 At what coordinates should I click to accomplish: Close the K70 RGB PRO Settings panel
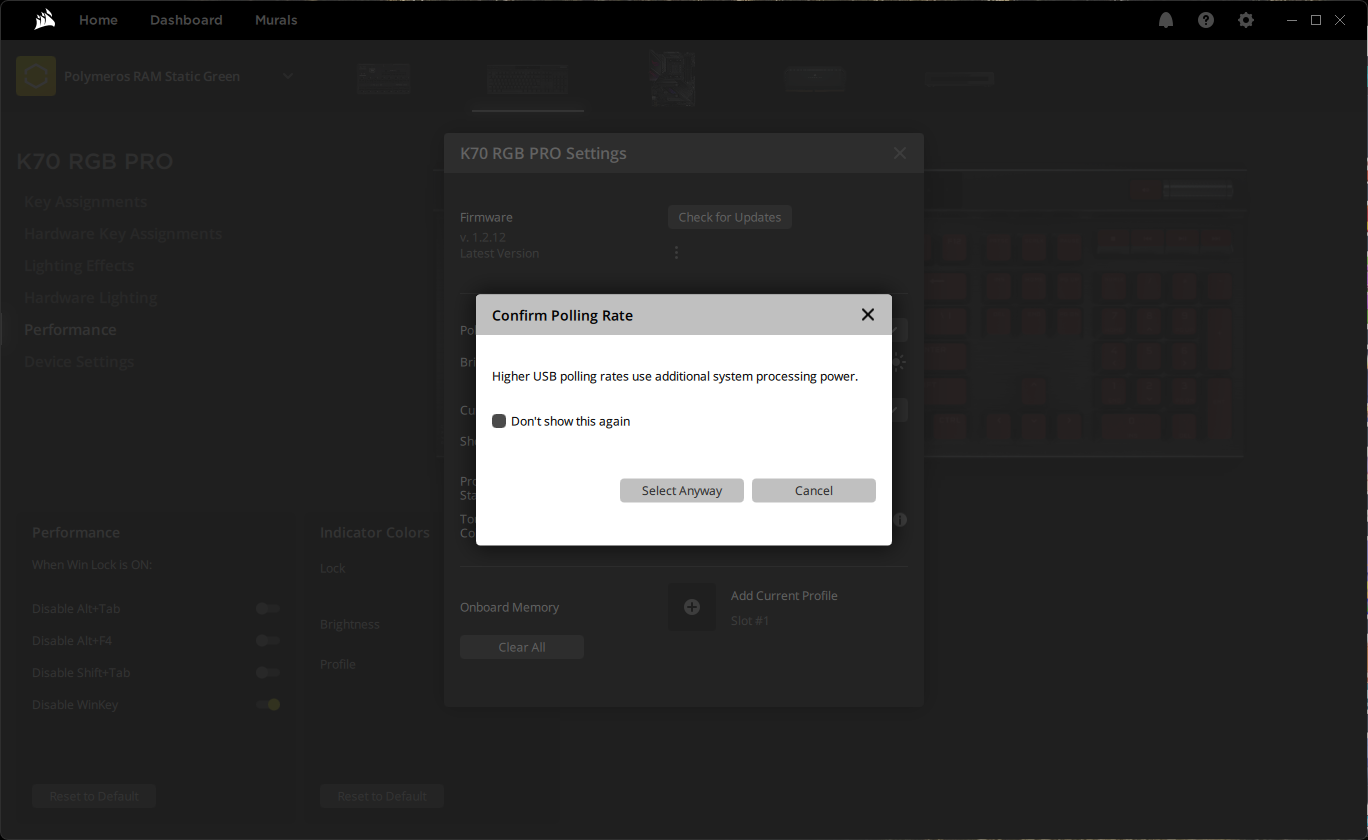[900, 153]
